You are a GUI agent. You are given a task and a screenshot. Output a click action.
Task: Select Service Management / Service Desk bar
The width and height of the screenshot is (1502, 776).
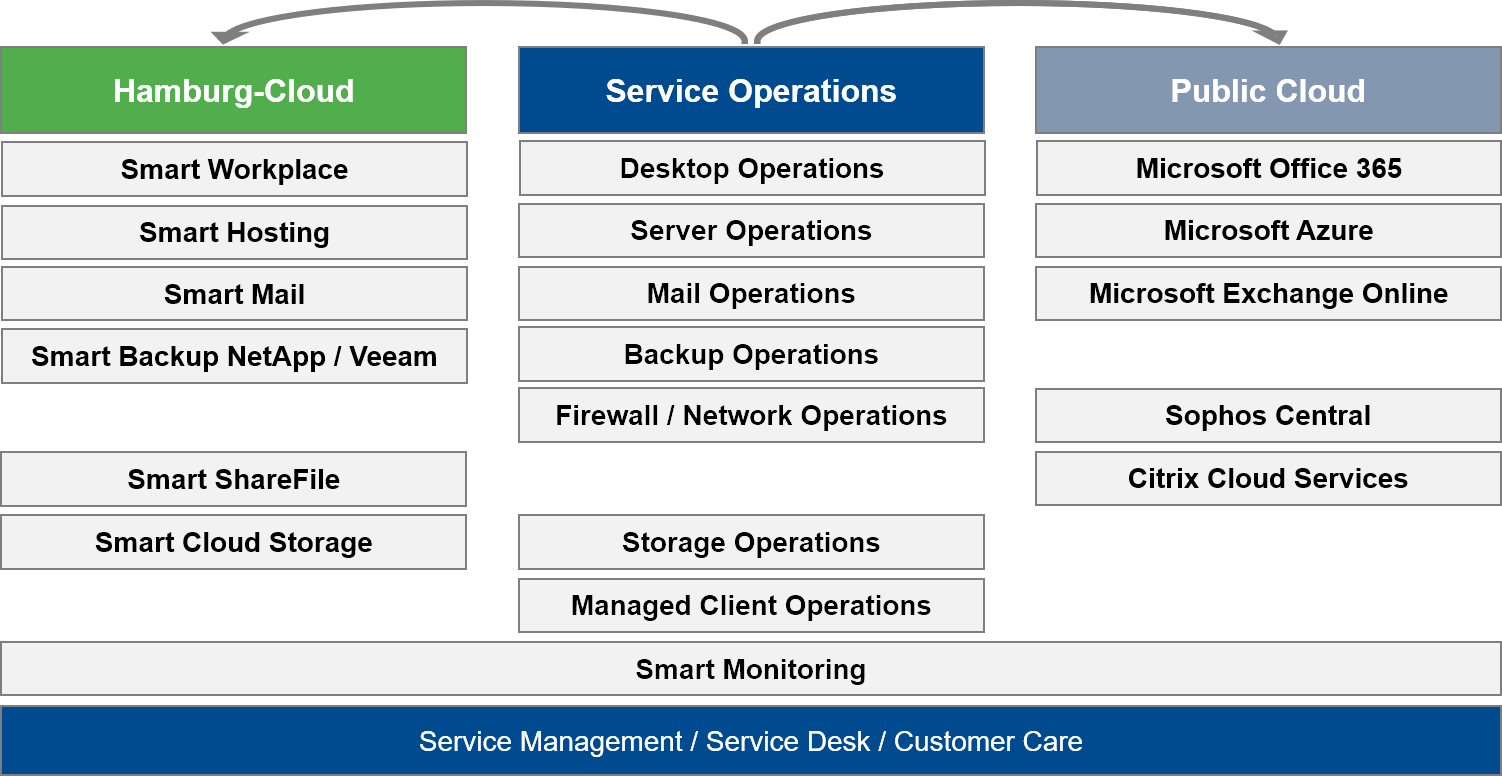tap(751, 741)
